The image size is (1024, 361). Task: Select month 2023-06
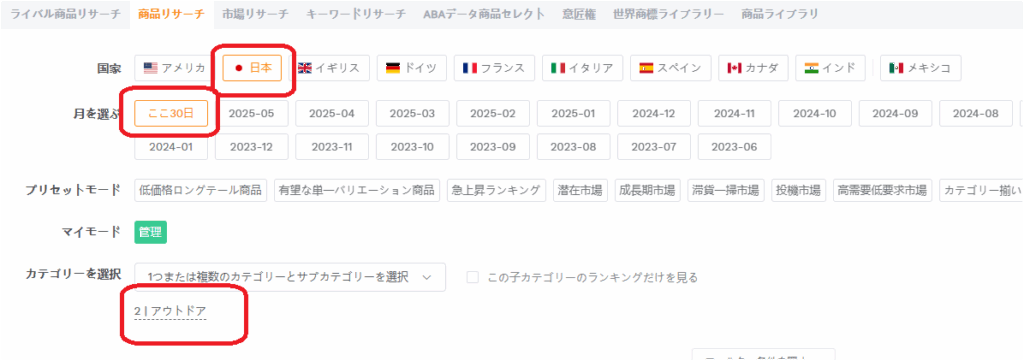tap(734, 147)
